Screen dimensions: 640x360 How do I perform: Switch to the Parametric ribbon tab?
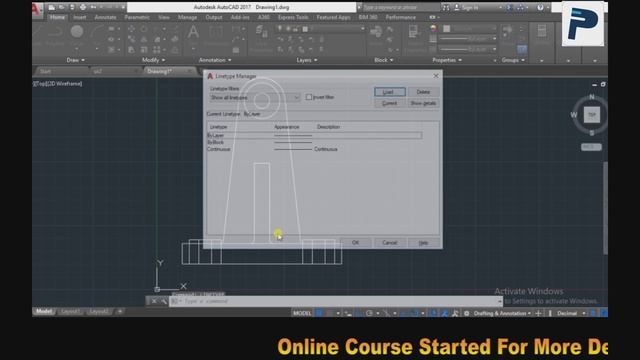(137, 17)
